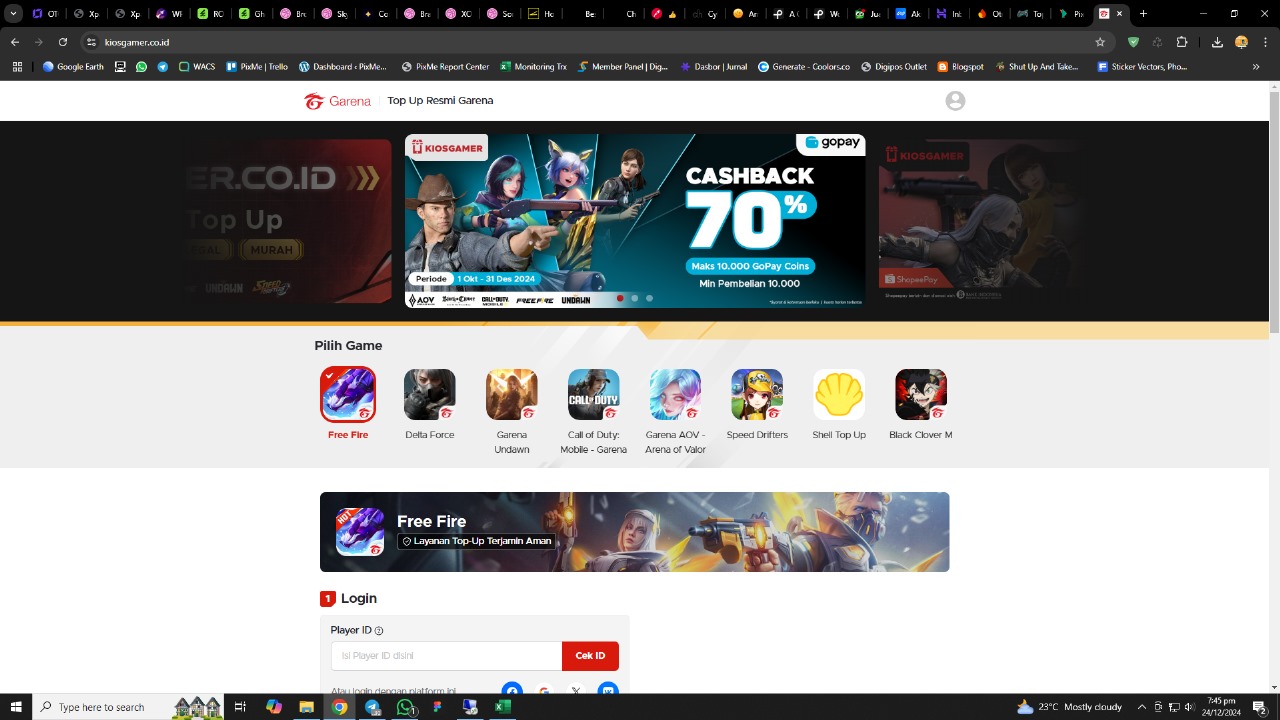Select the Black Clover M icon
Image resolution: width=1280 pixels, height=720 pixels.
921,394
